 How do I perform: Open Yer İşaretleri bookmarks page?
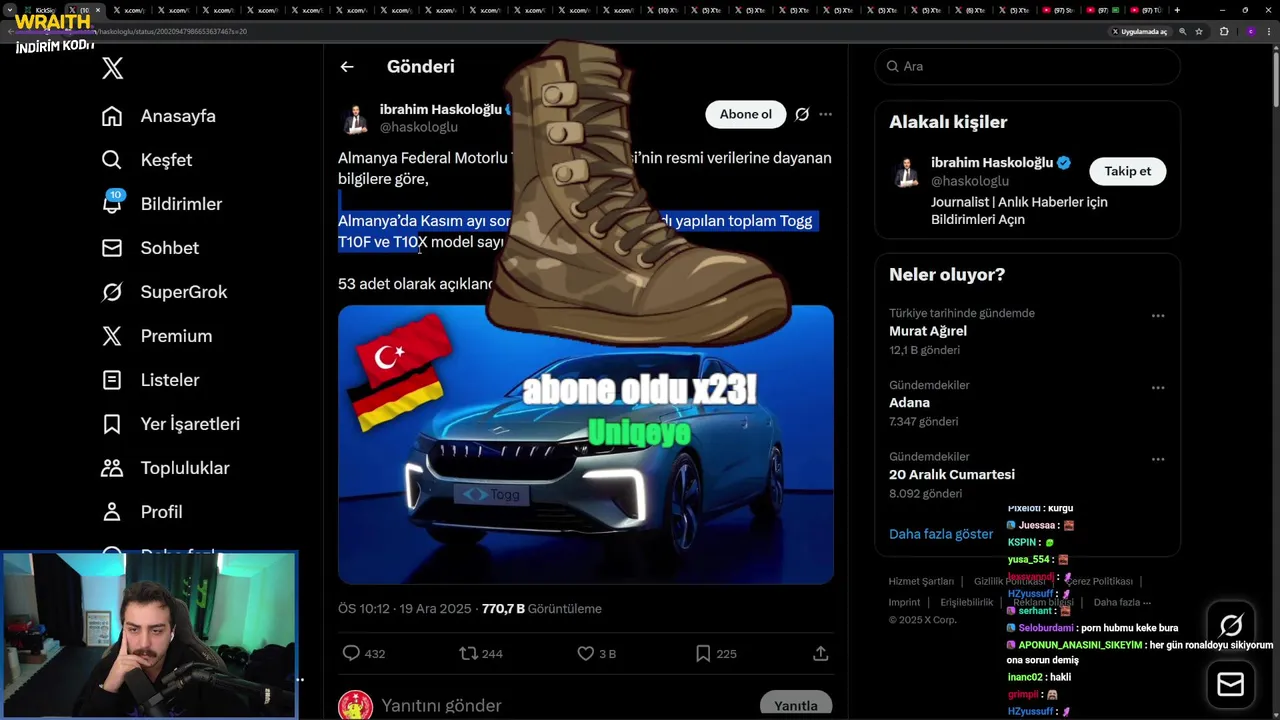(x=171, y=424)
